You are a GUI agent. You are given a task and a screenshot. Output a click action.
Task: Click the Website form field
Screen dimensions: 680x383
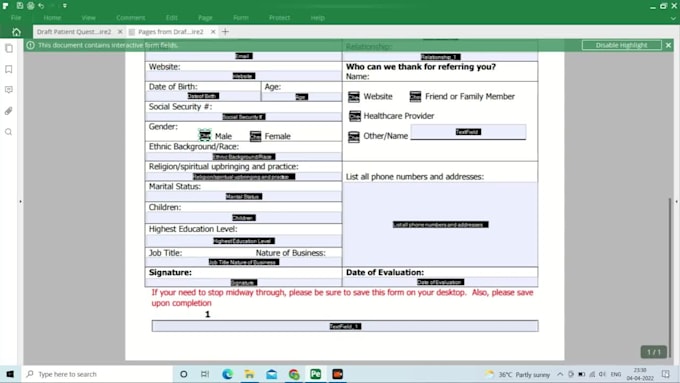click(243, 76)
